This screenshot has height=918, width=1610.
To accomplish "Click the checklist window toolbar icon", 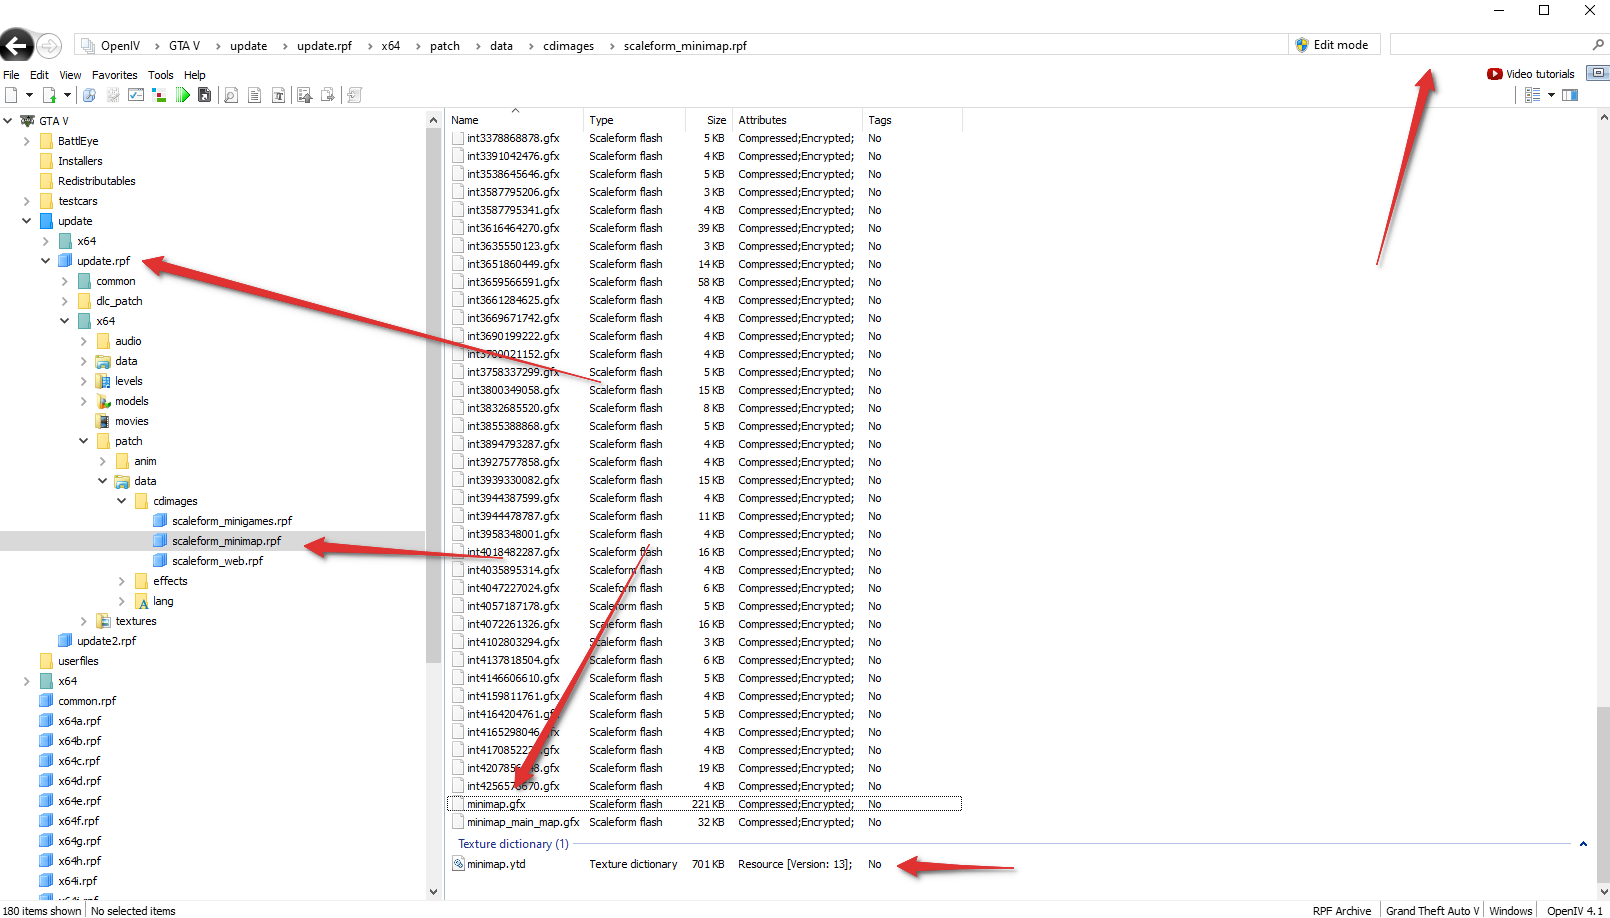I will [x=136, y=95].
